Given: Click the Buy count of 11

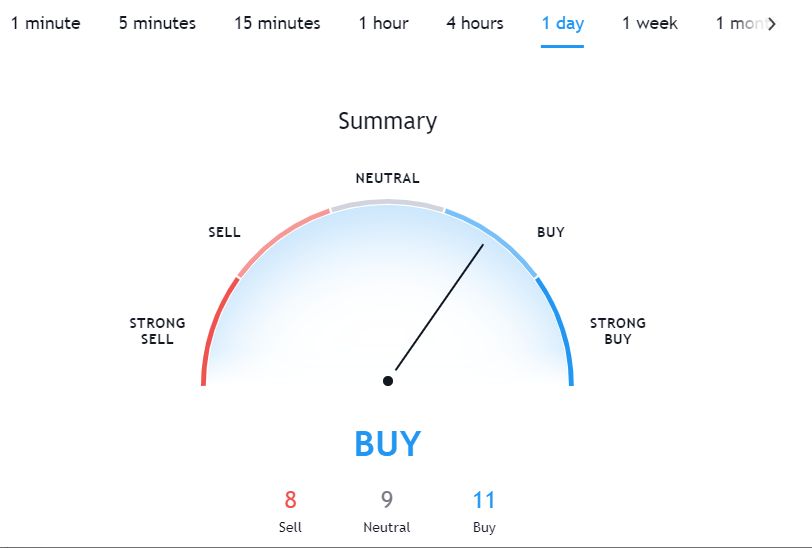Looking at the screenshot, I should (484, 500).
